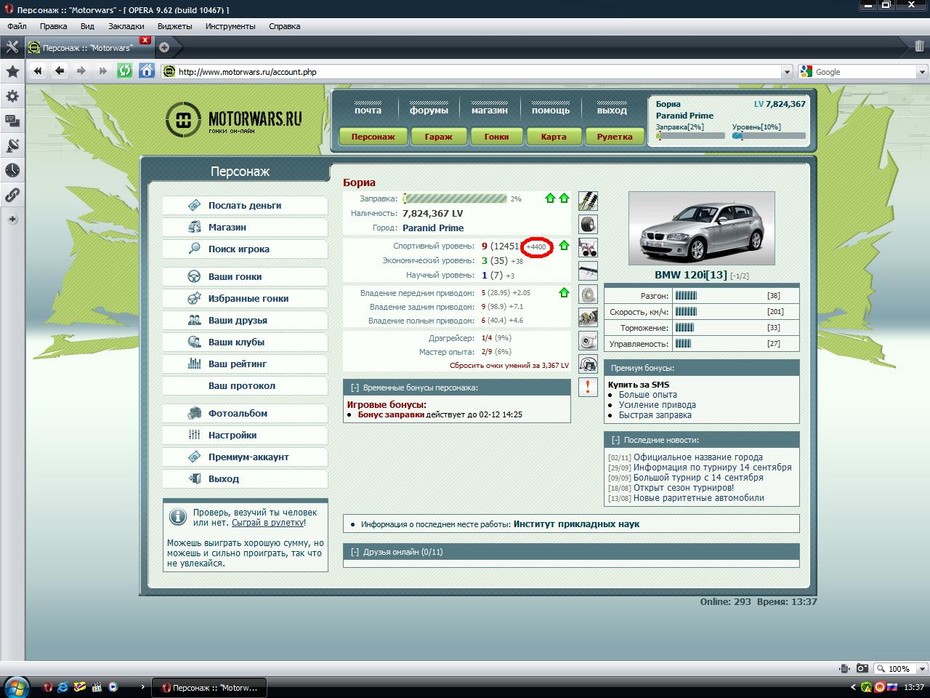Image resolution: width=930 pixels, height=698 pixels.
Task: Open the Закладки menu
Action: coord(126,26)
